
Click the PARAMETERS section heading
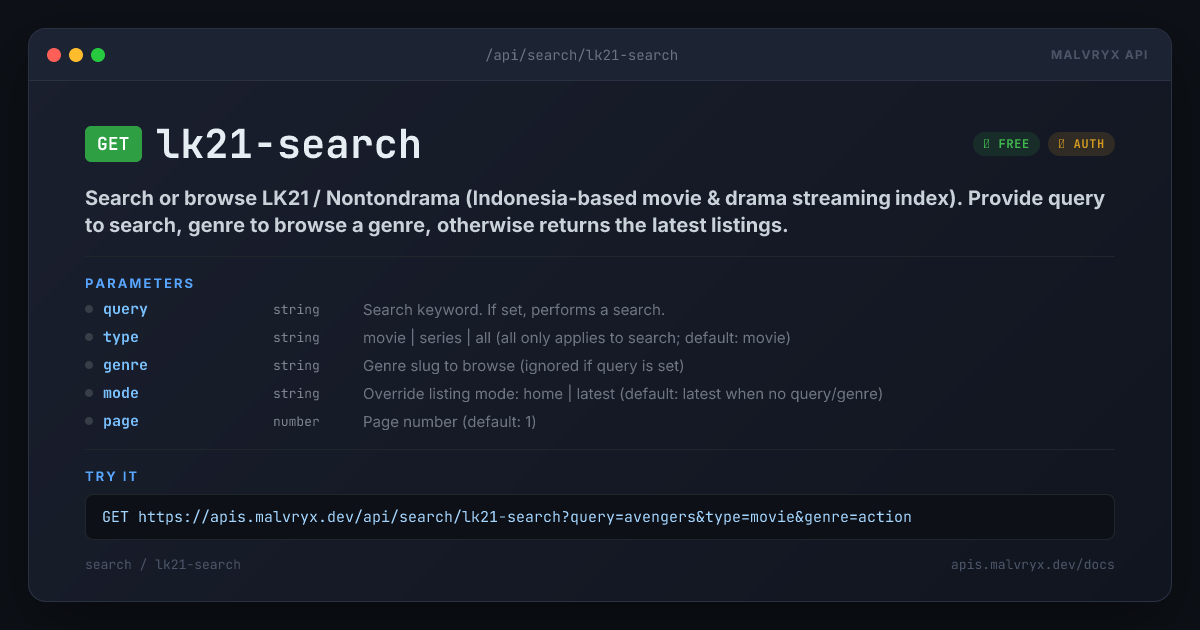pyautogui.click(x=140, y=284)
